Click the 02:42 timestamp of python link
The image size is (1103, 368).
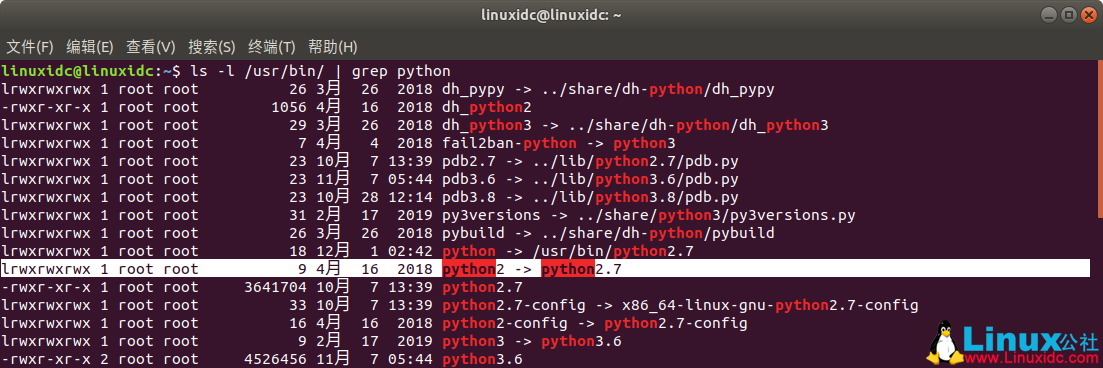click(412, 251)
